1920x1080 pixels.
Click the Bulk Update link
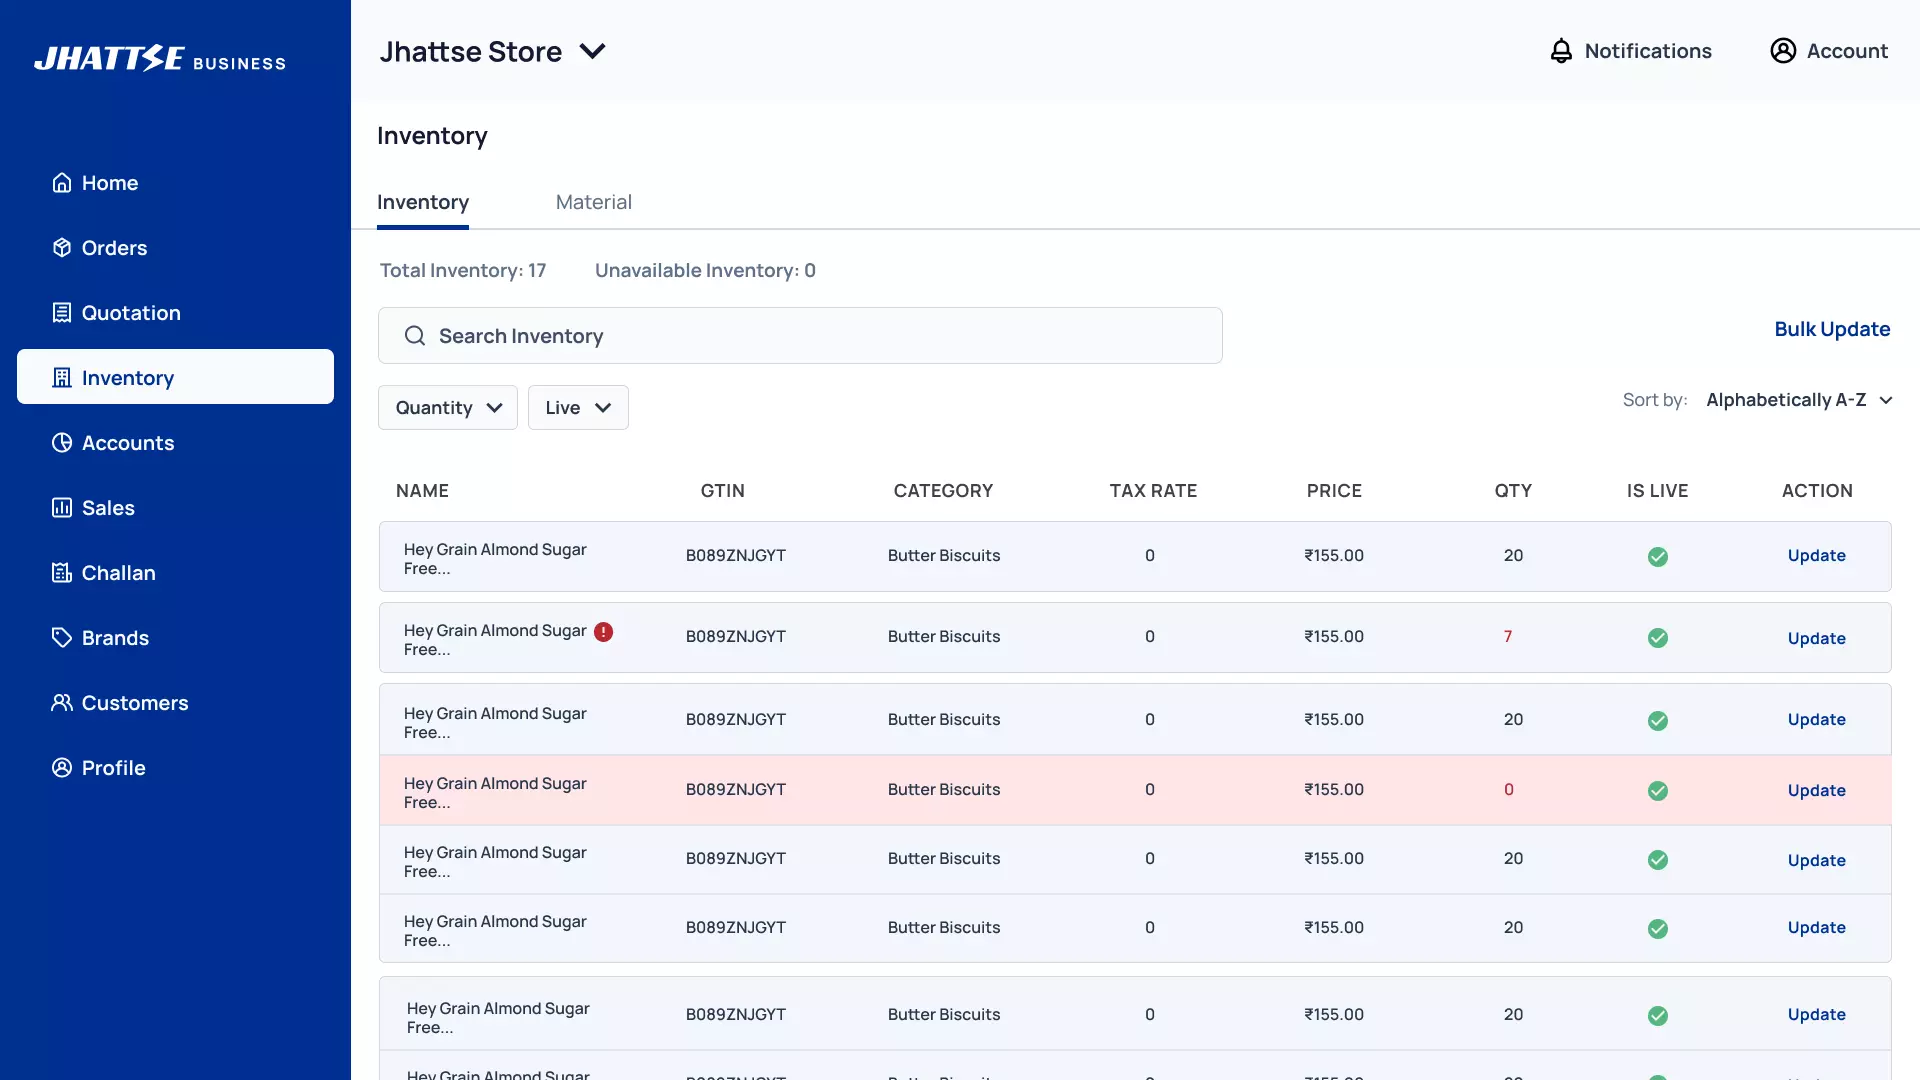pos(1831,328)
